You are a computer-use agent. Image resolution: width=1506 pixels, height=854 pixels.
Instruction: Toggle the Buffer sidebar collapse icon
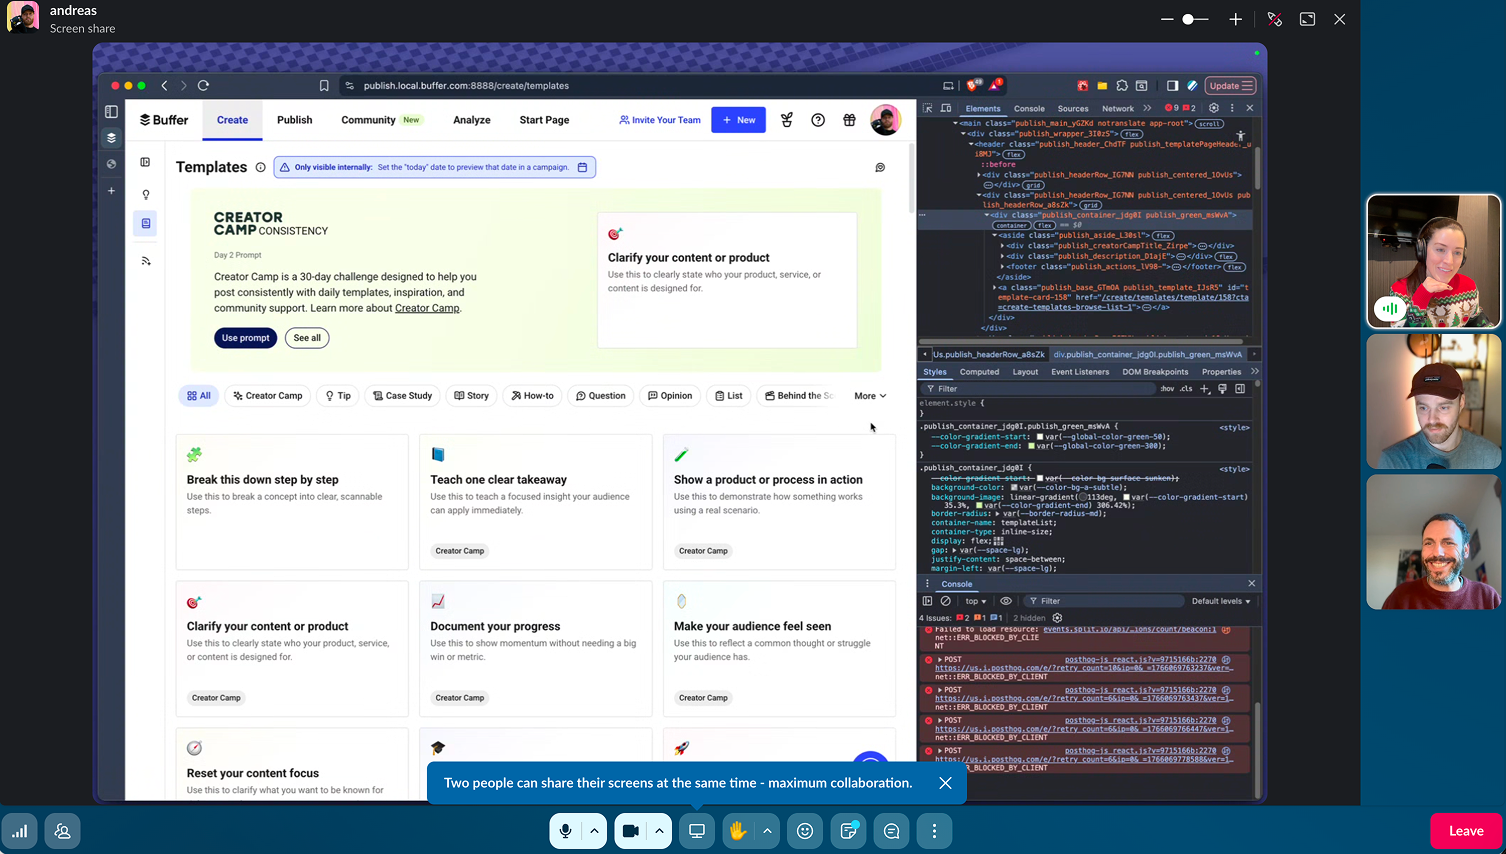pos(146,162)
